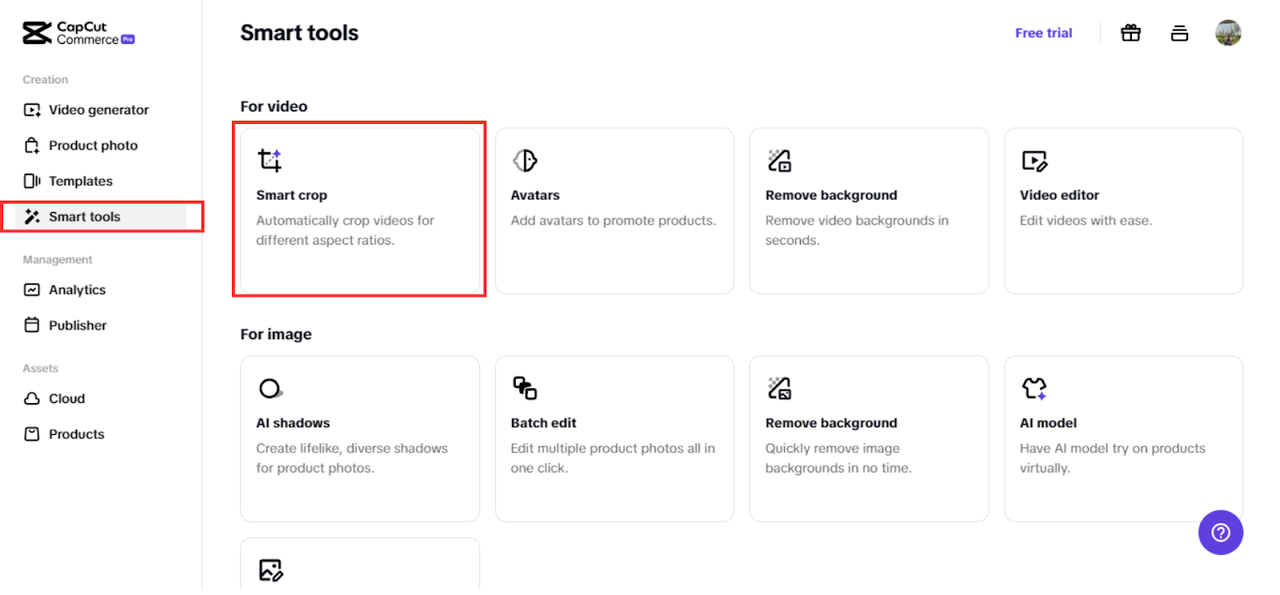Screen dimensions: 1280x595
Task: Click the Batch edit icon
Action: pyautogui.click(x=525, y=388)
